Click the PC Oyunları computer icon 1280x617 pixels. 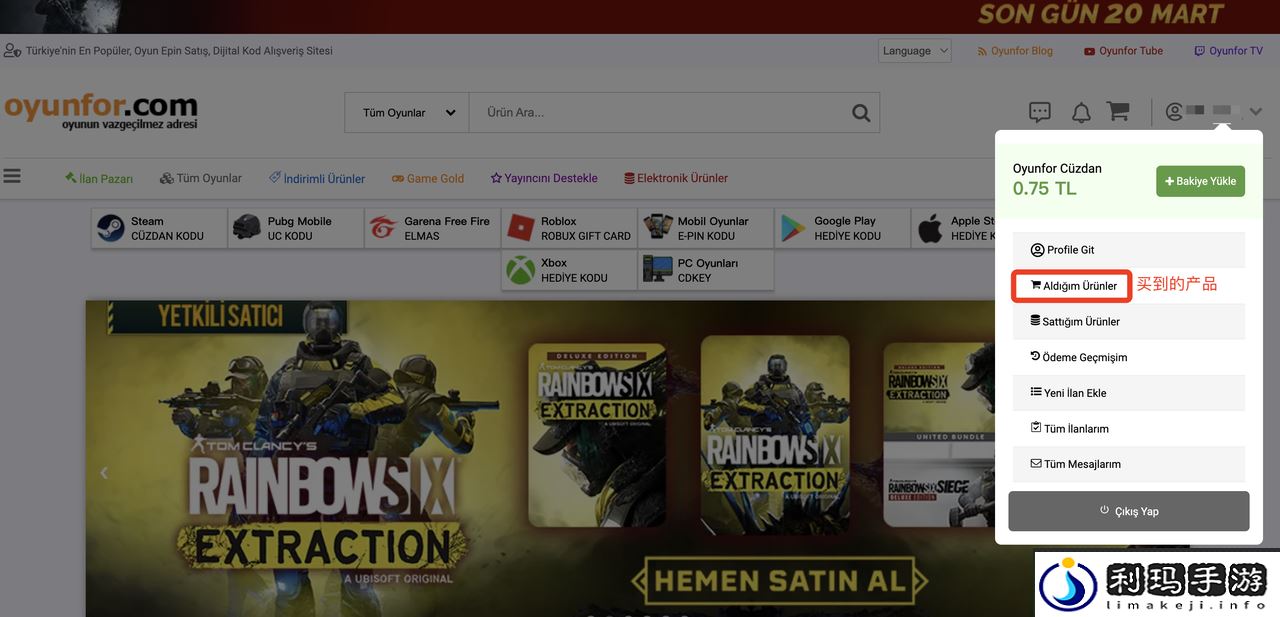(657, 270)
